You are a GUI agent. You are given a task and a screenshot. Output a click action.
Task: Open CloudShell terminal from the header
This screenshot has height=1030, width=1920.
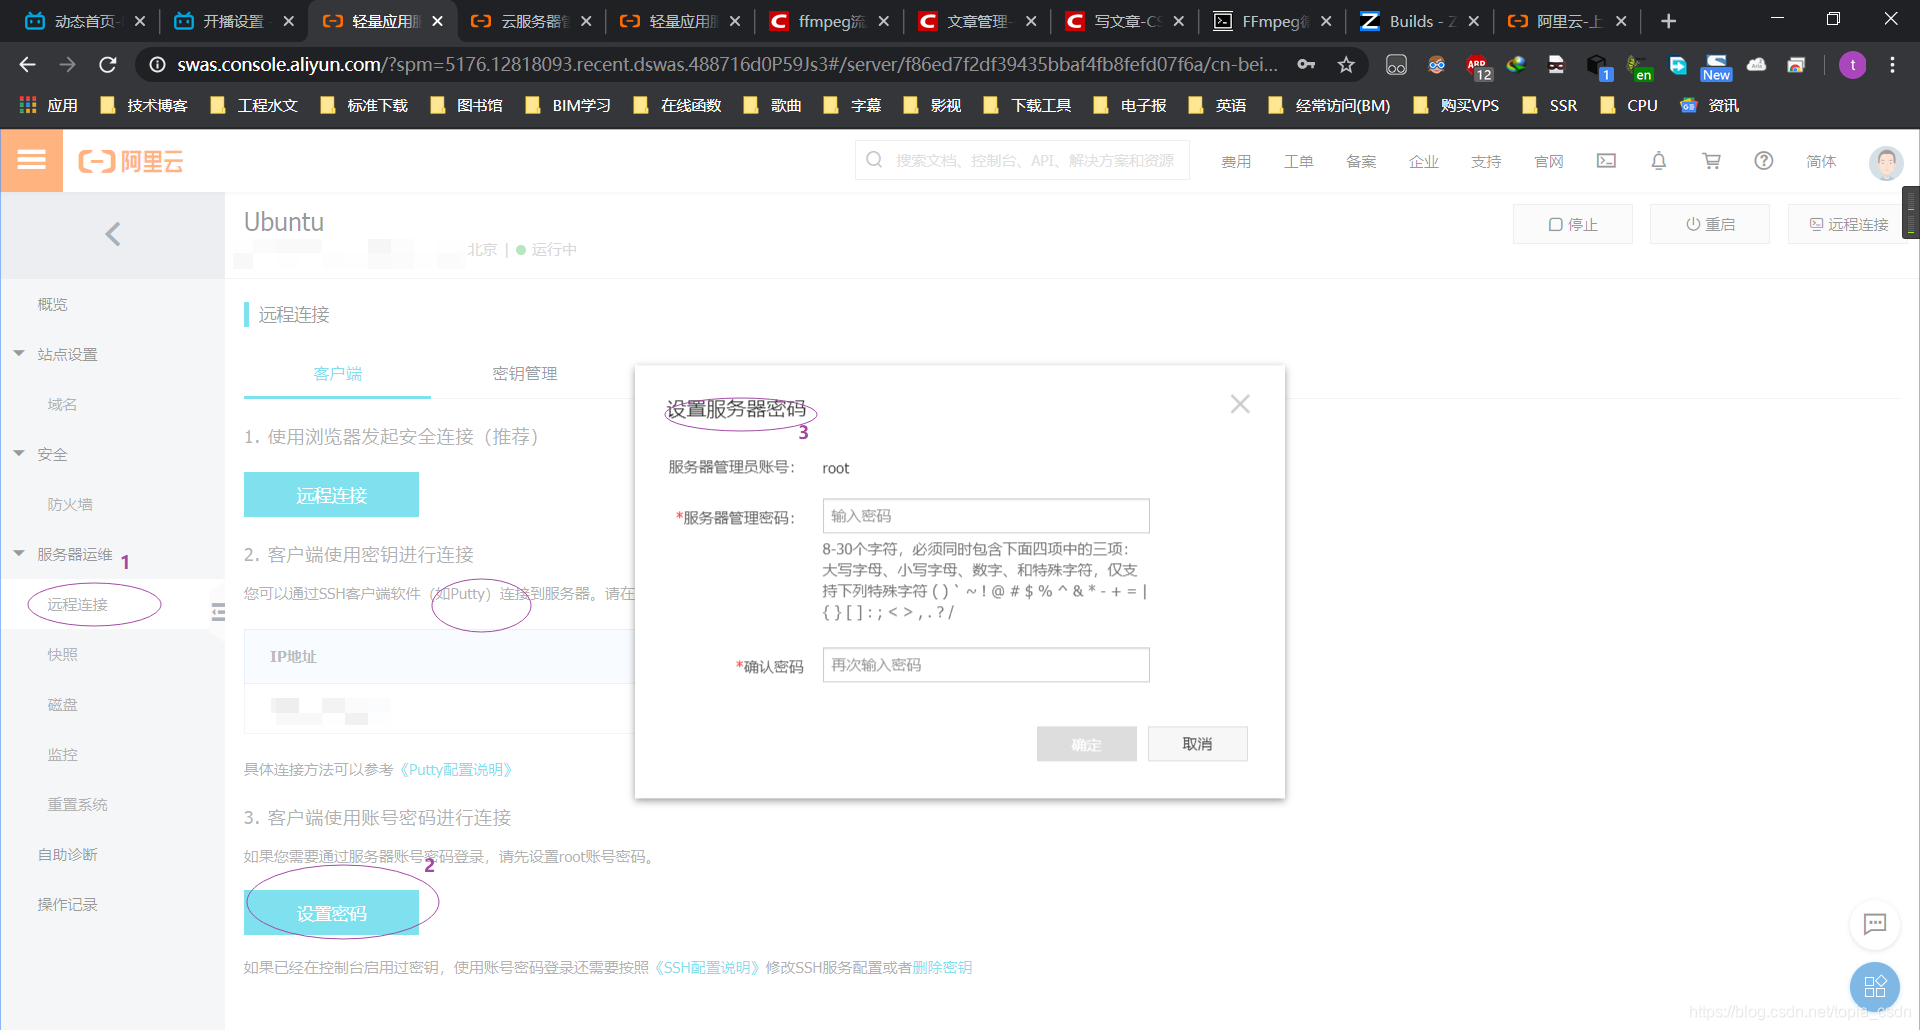(x=1606, y=160)
